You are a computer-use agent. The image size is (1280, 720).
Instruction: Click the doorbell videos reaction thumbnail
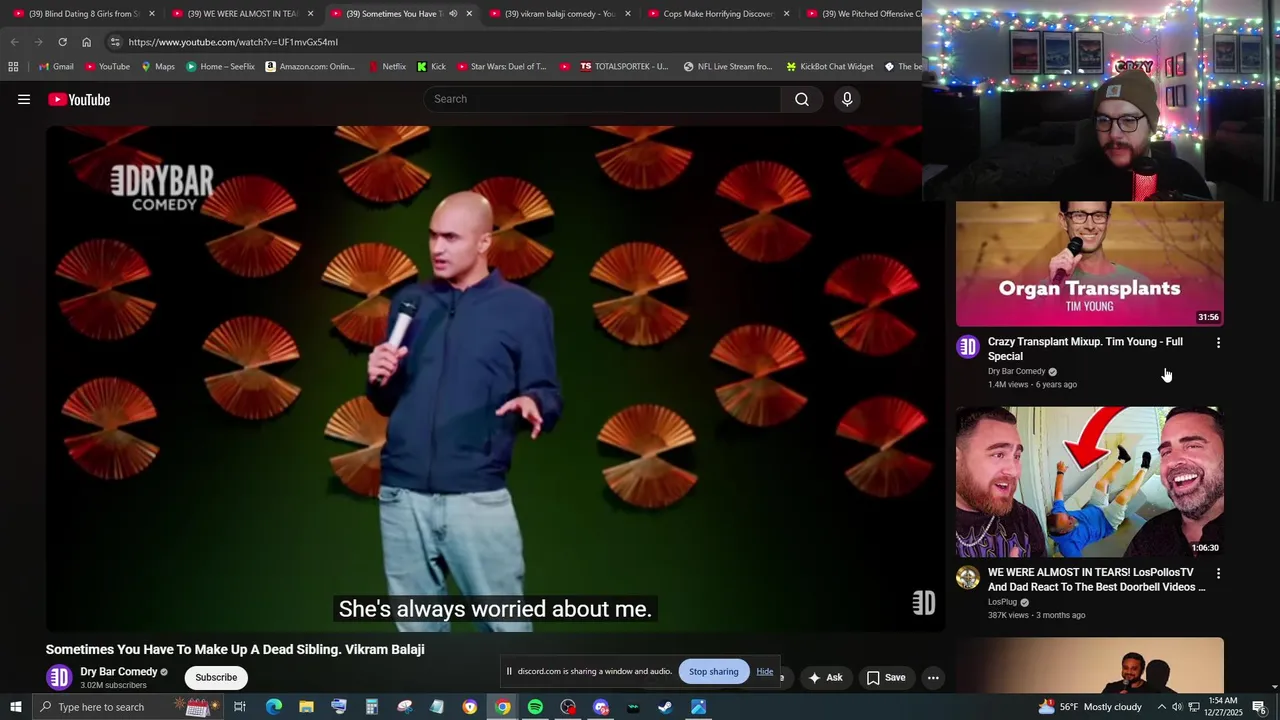[1089, 482]
